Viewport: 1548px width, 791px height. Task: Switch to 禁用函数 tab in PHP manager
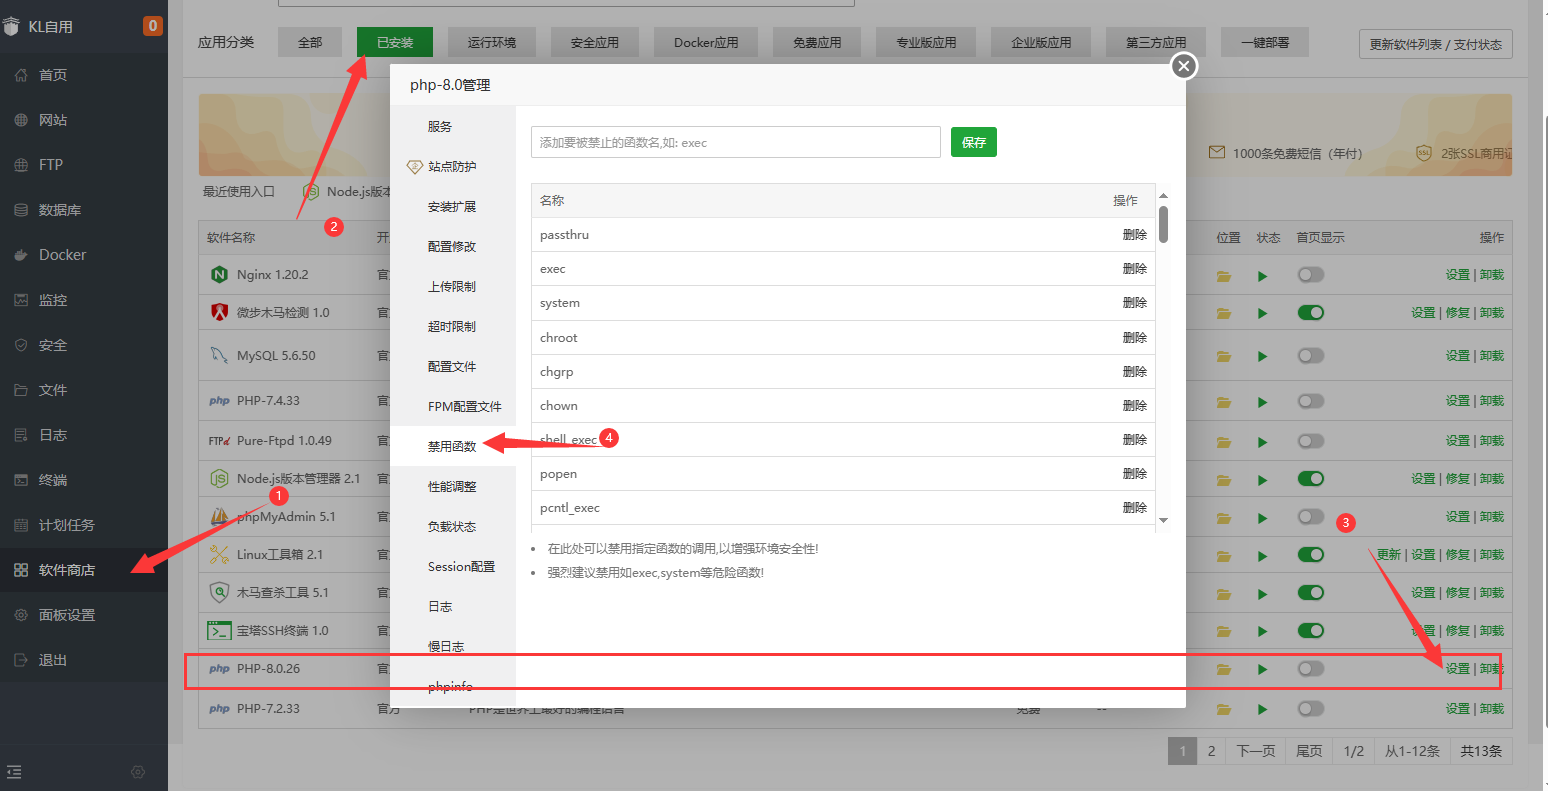coord(452,446)
